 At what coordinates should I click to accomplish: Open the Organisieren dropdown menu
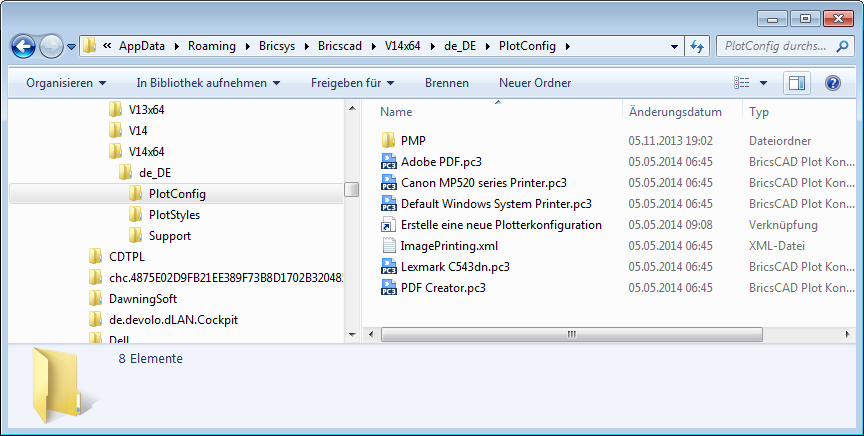pyautogui.click(x=66, y=83)
